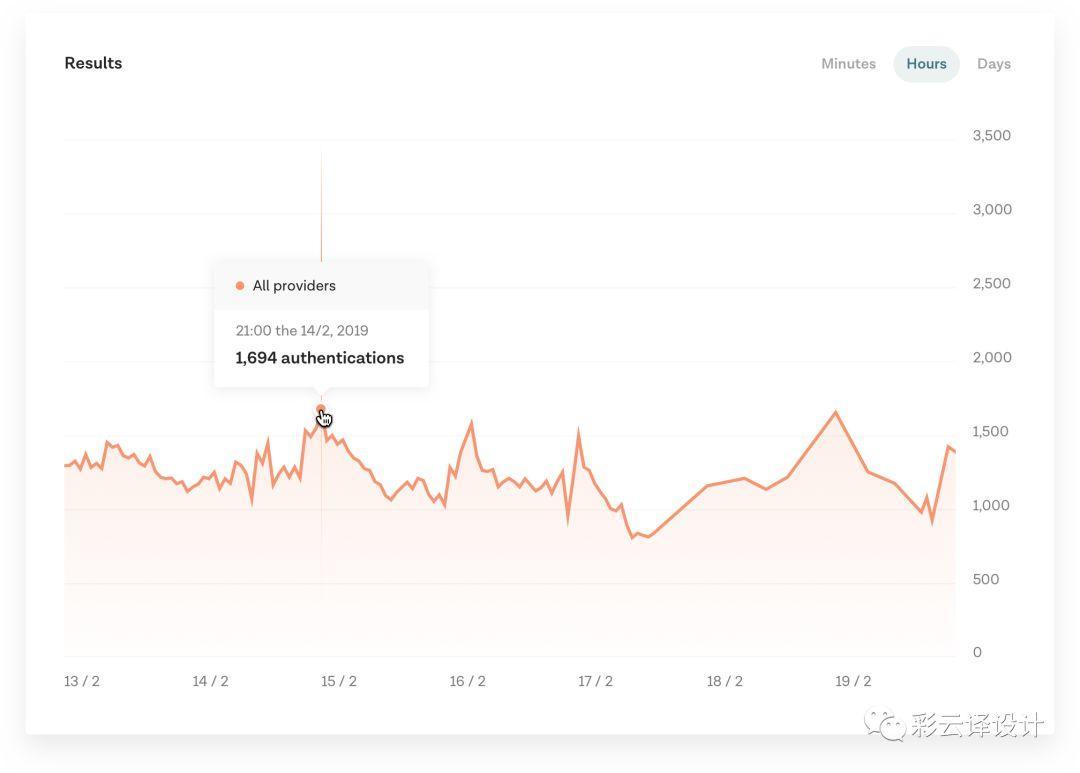Click the WeChat logo watermark
This screenshot has height=773, width=1080.
(x=885, y=724)
